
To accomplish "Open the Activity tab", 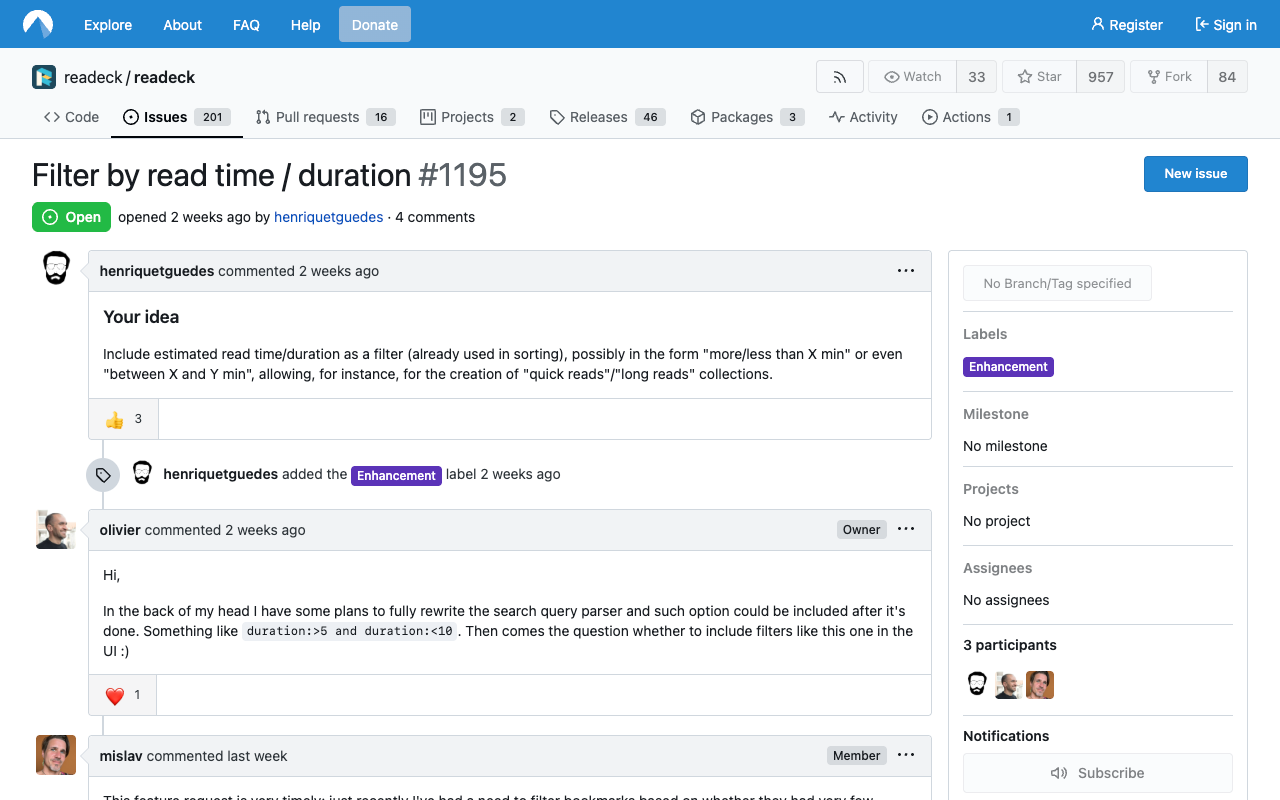I will click(x=863, y=117).
